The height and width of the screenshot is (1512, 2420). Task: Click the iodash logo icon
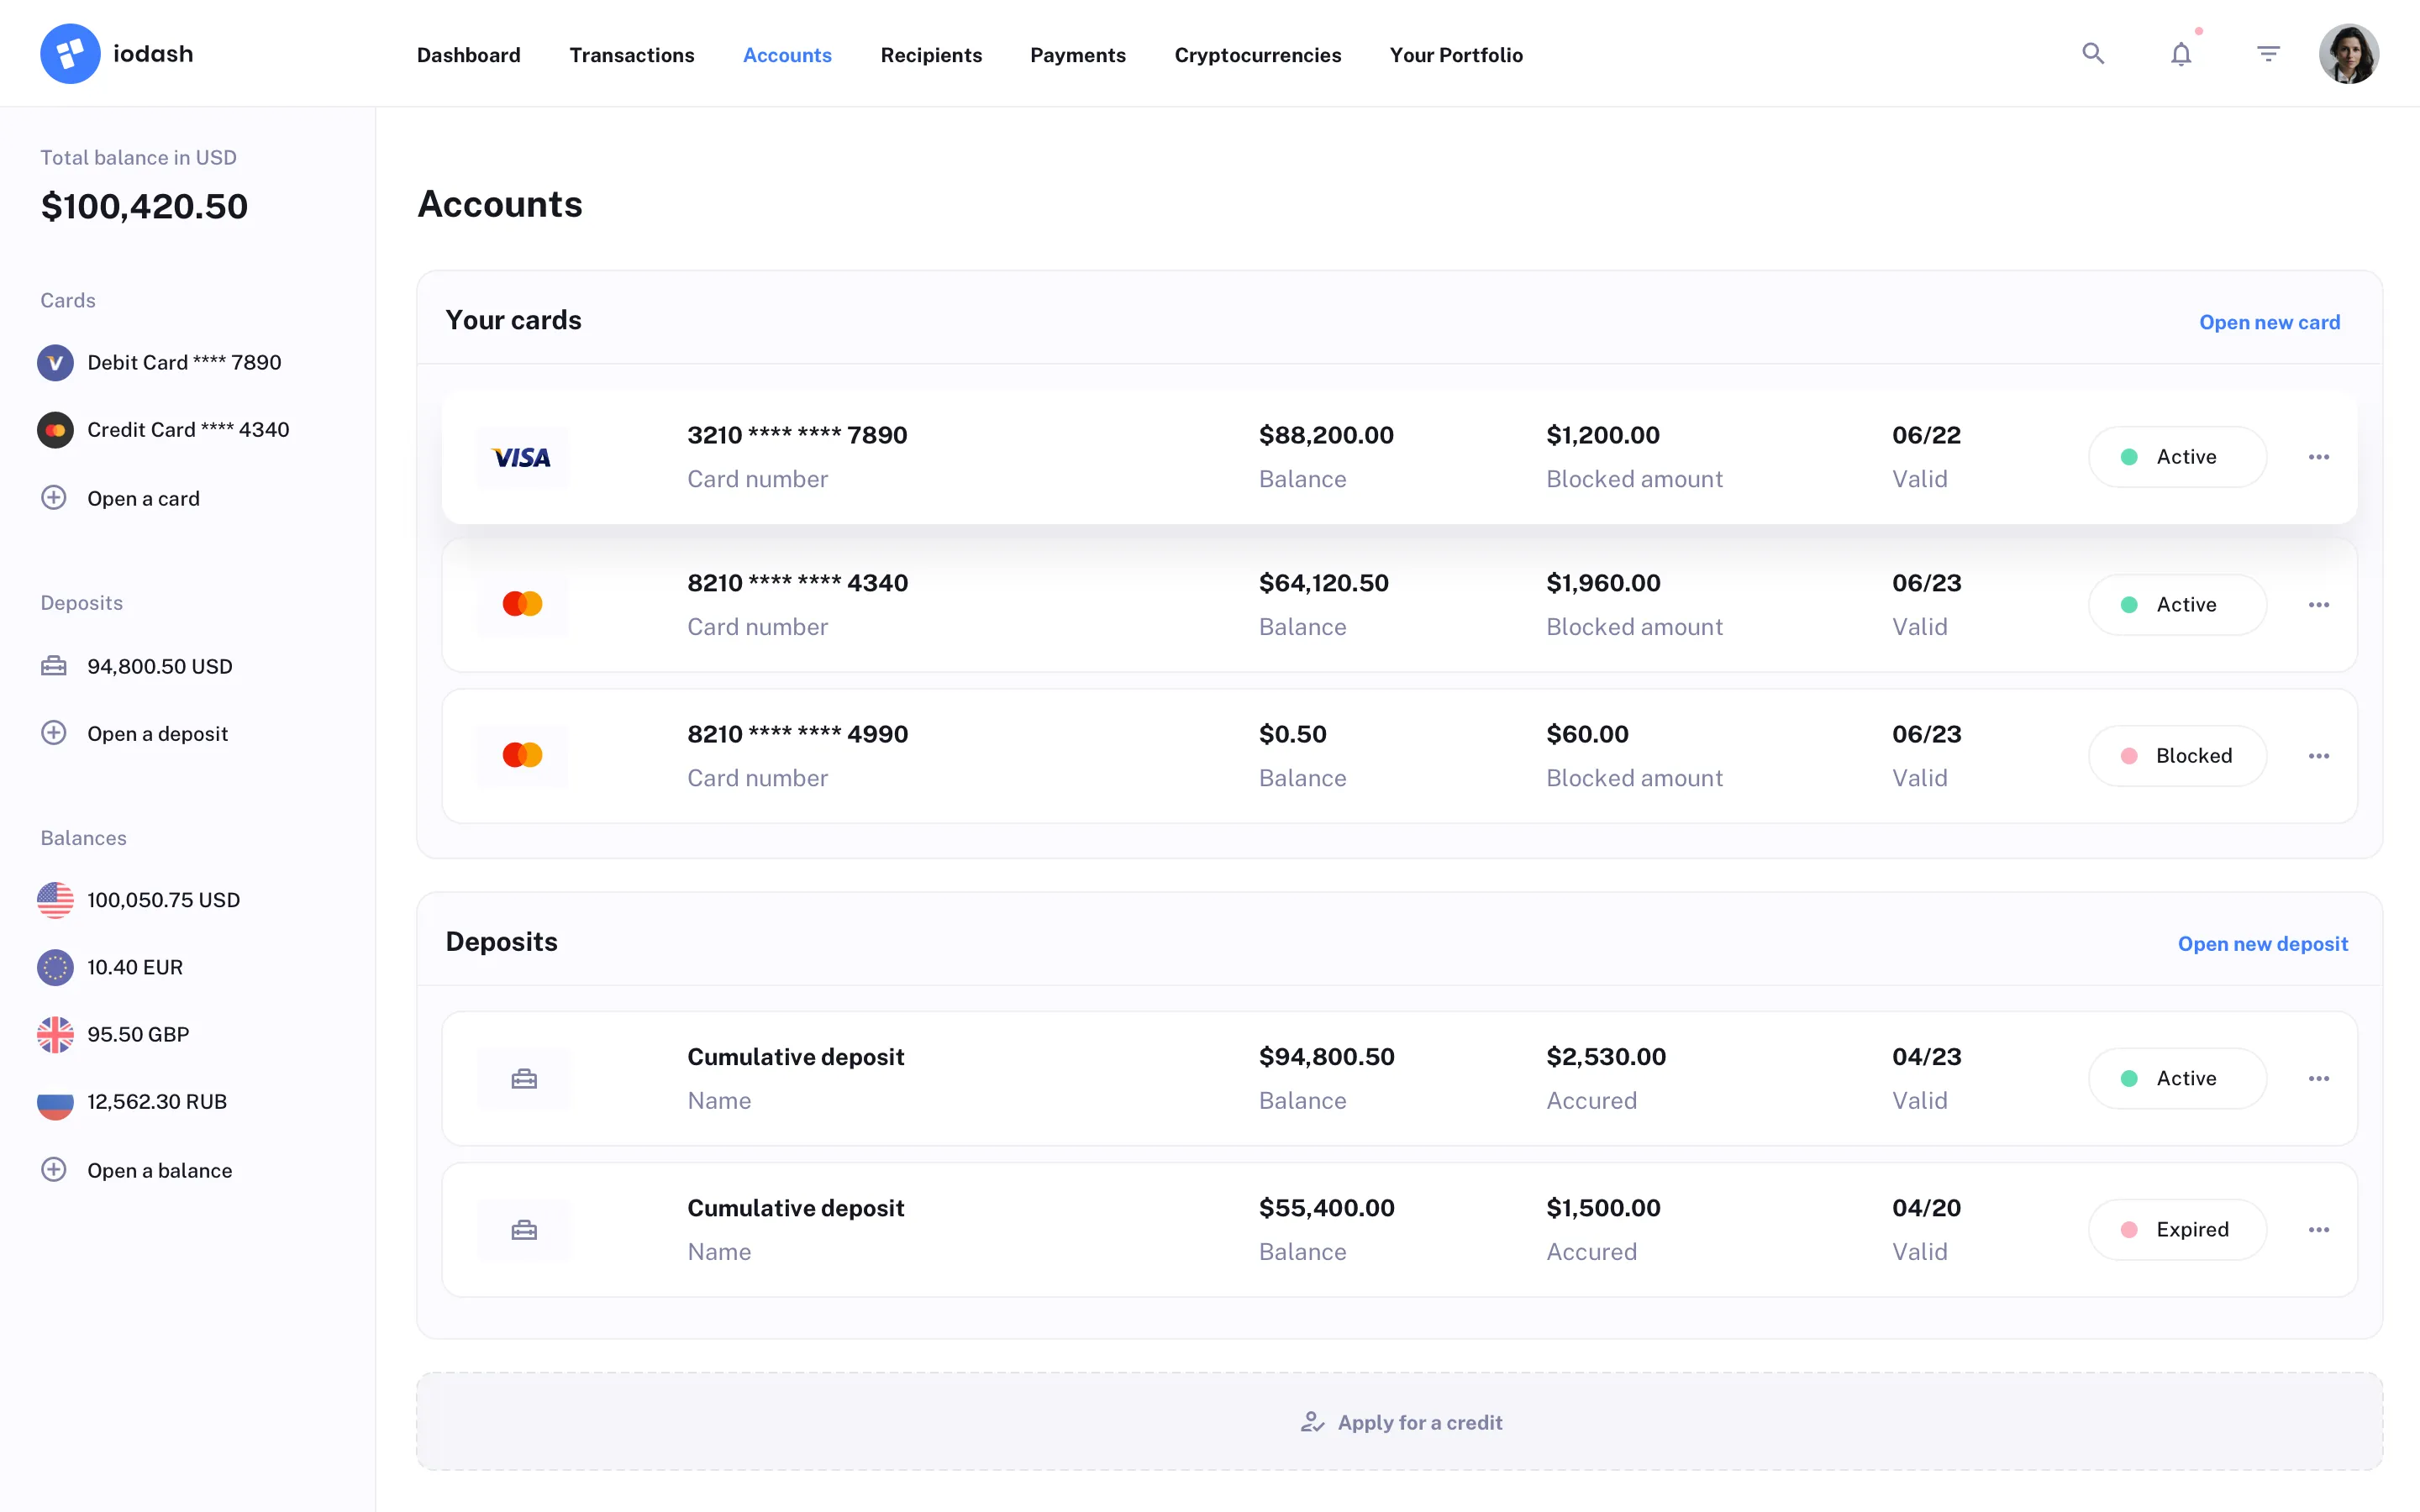70,52
